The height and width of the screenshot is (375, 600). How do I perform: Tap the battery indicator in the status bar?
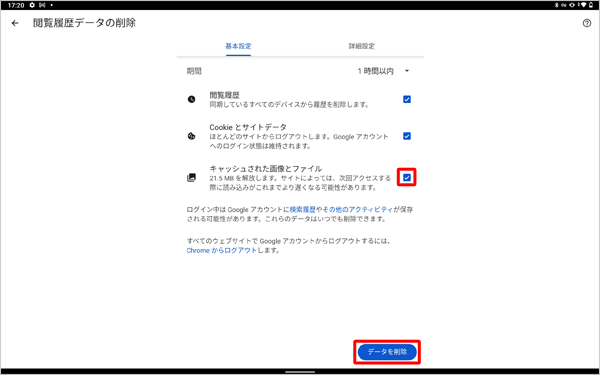tap(592, 5)
